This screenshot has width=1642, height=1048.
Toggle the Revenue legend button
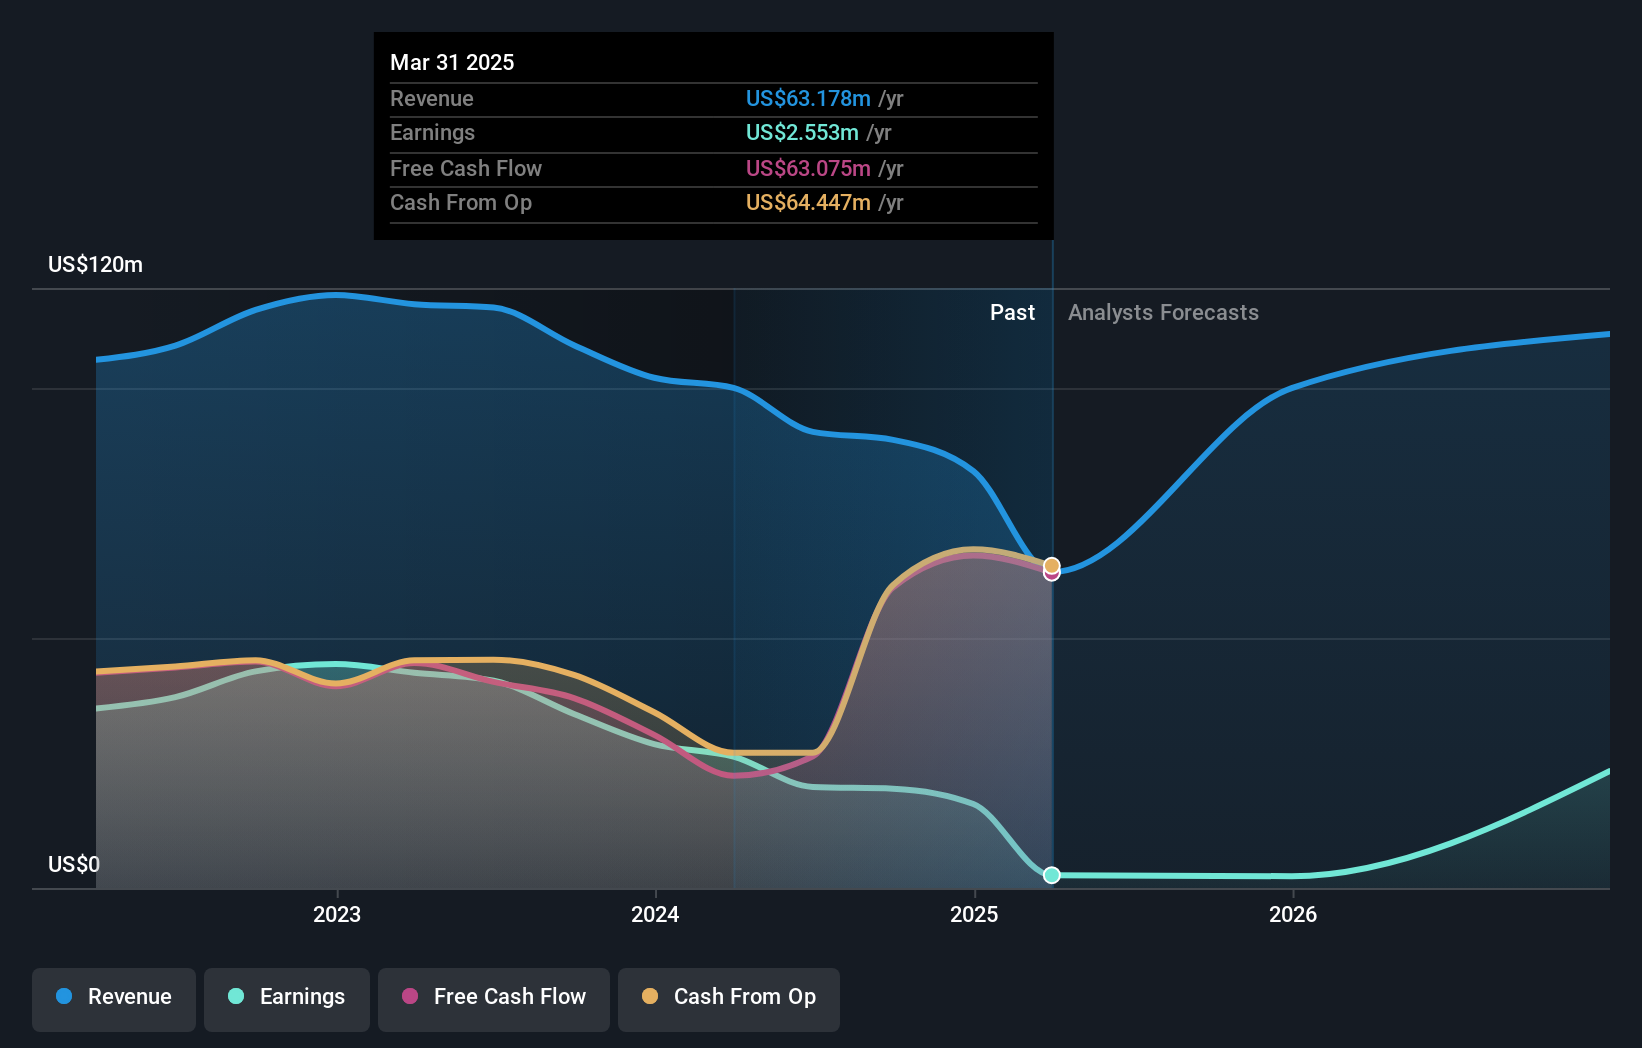114,999
